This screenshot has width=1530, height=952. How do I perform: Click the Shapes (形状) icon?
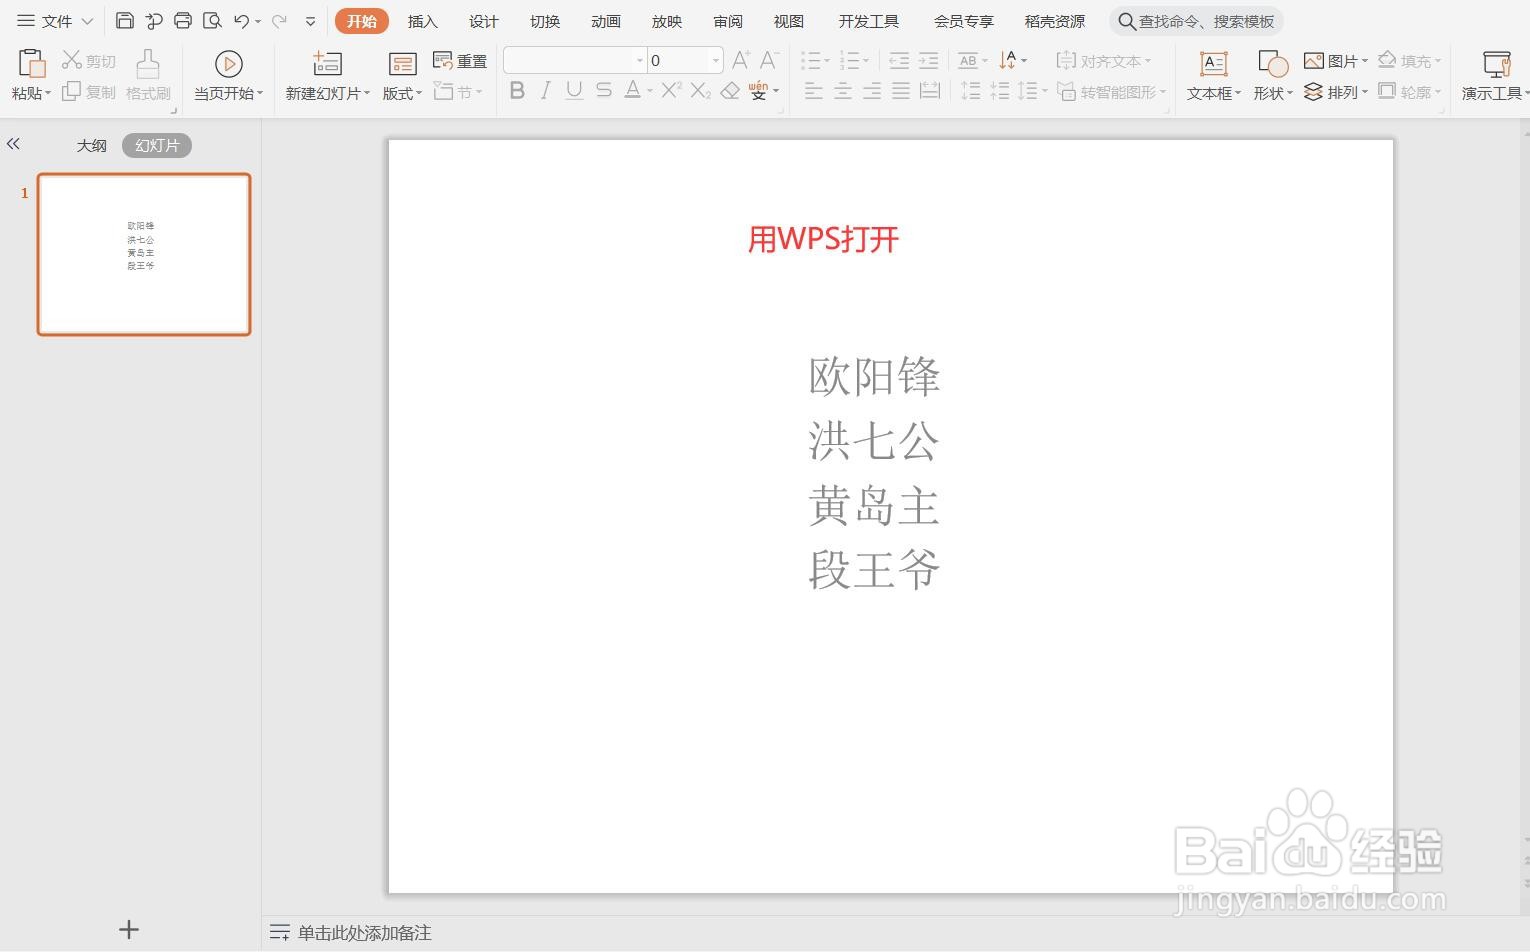1272,64
